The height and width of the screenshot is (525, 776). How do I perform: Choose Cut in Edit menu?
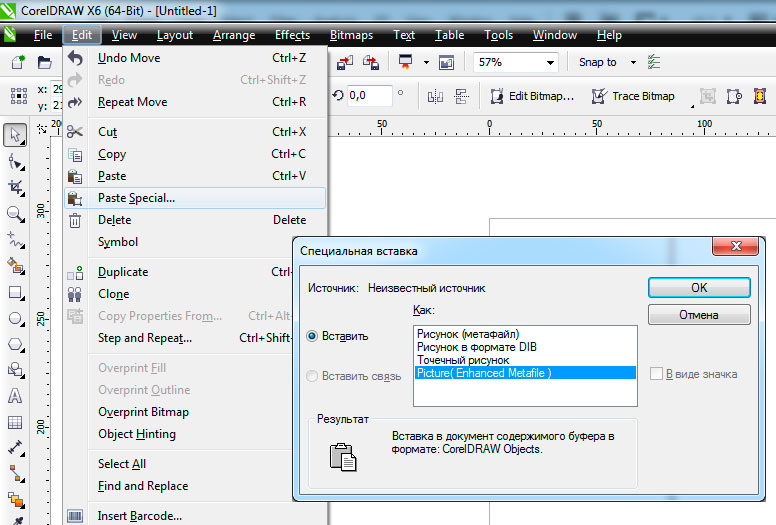pyautogui.click(x=195, y=132)
